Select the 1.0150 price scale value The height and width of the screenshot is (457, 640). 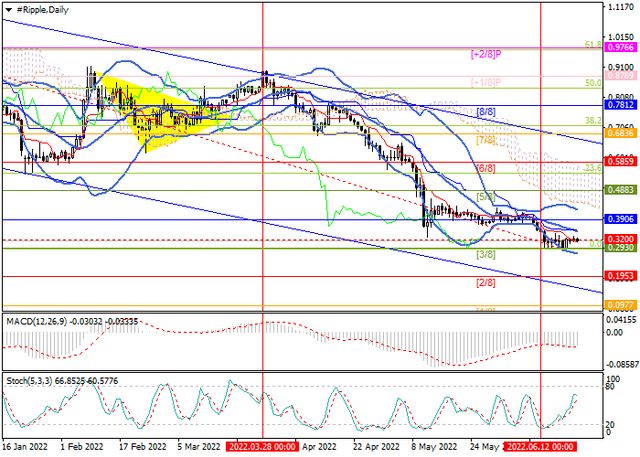[x=620, y=37]
